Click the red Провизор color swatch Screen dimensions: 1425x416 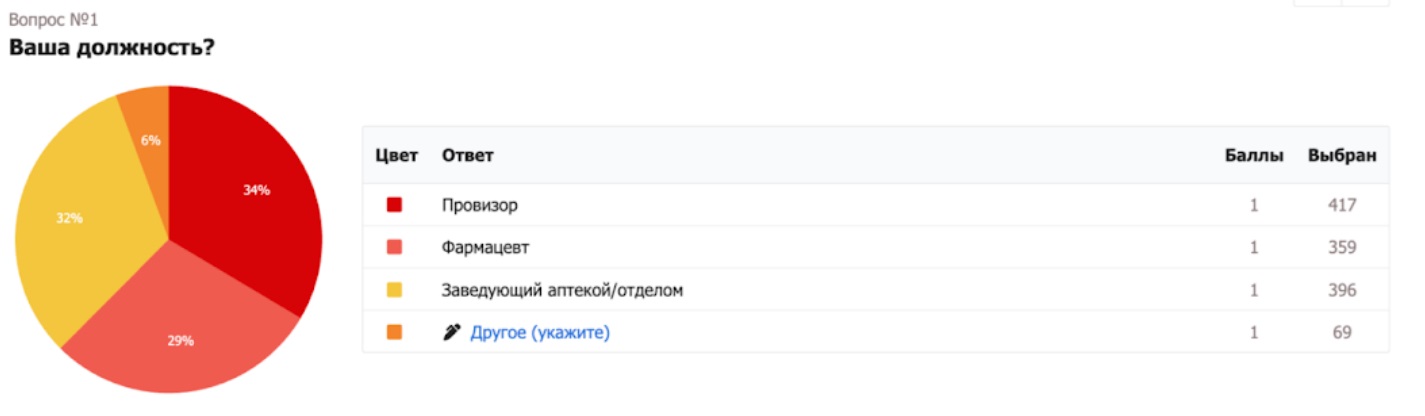(394, 205)
